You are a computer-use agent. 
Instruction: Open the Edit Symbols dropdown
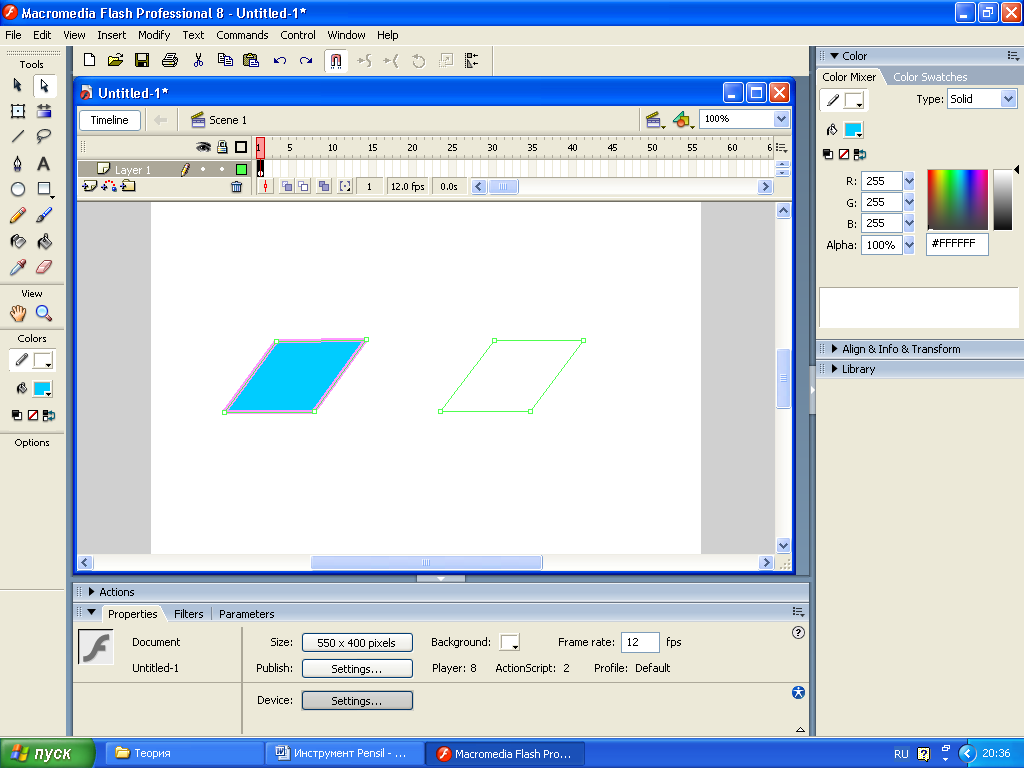pos(683,120)
